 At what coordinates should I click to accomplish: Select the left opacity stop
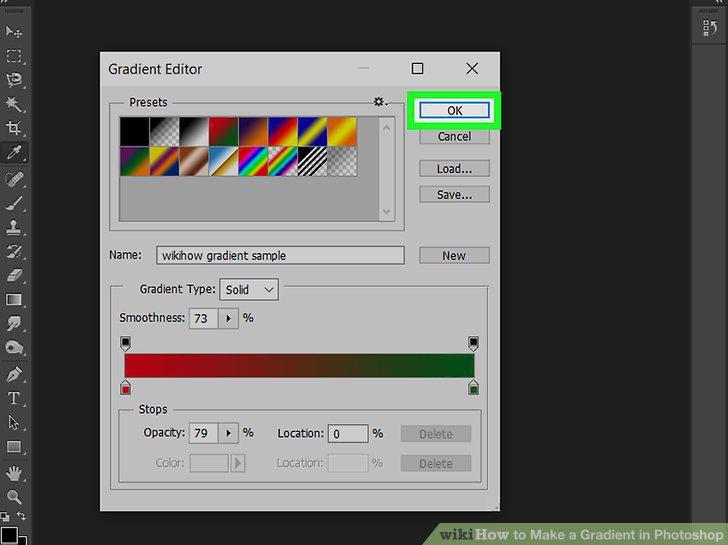pyautogui.click(x=125, y=344)
